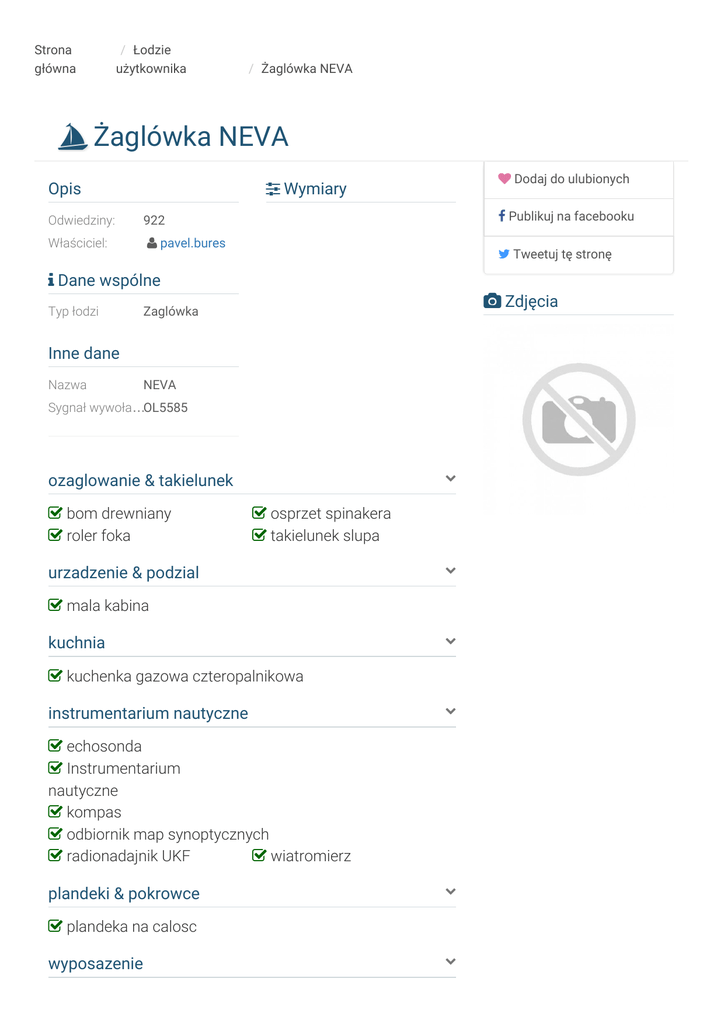Open the pavel.bures owner profile link
This screenshot has width=724, height=1024.
coord(193,243)
